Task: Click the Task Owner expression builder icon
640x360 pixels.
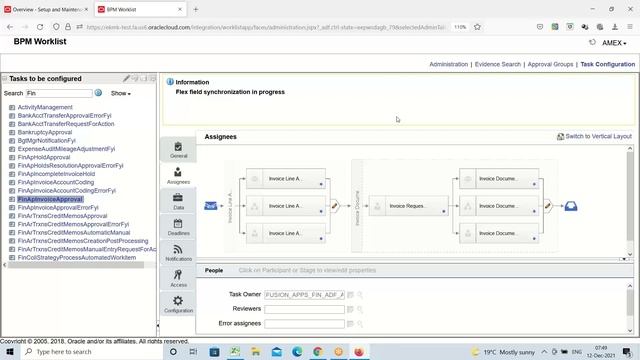Action: tap(350, 295)
